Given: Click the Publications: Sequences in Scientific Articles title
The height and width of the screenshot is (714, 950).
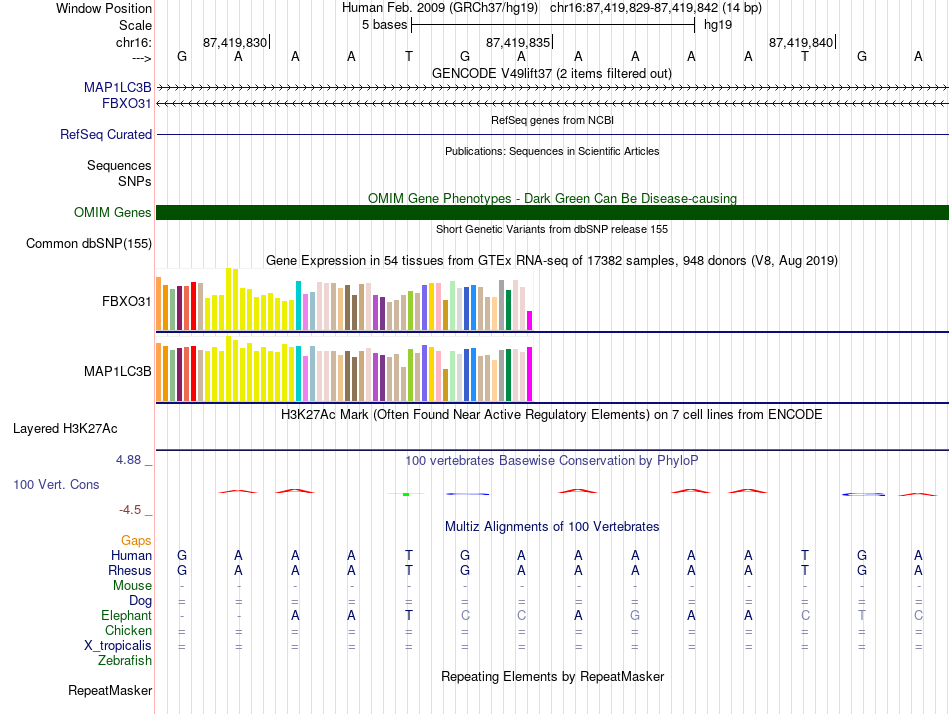Looking at the screenshot, I should click(552, 151).
